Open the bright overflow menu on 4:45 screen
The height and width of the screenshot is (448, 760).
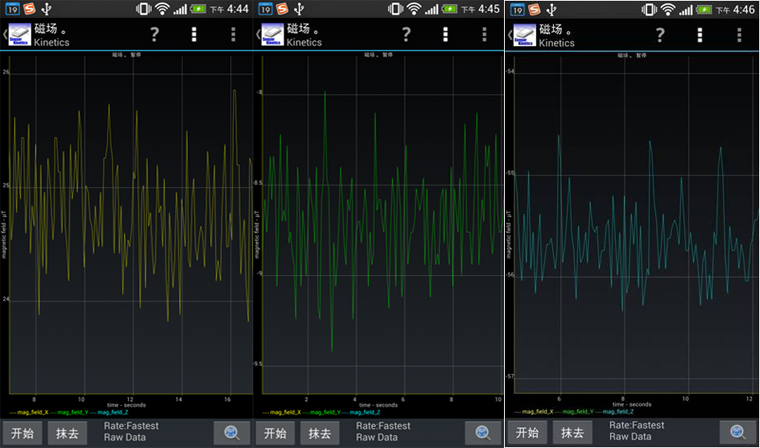tap(445, 34)
